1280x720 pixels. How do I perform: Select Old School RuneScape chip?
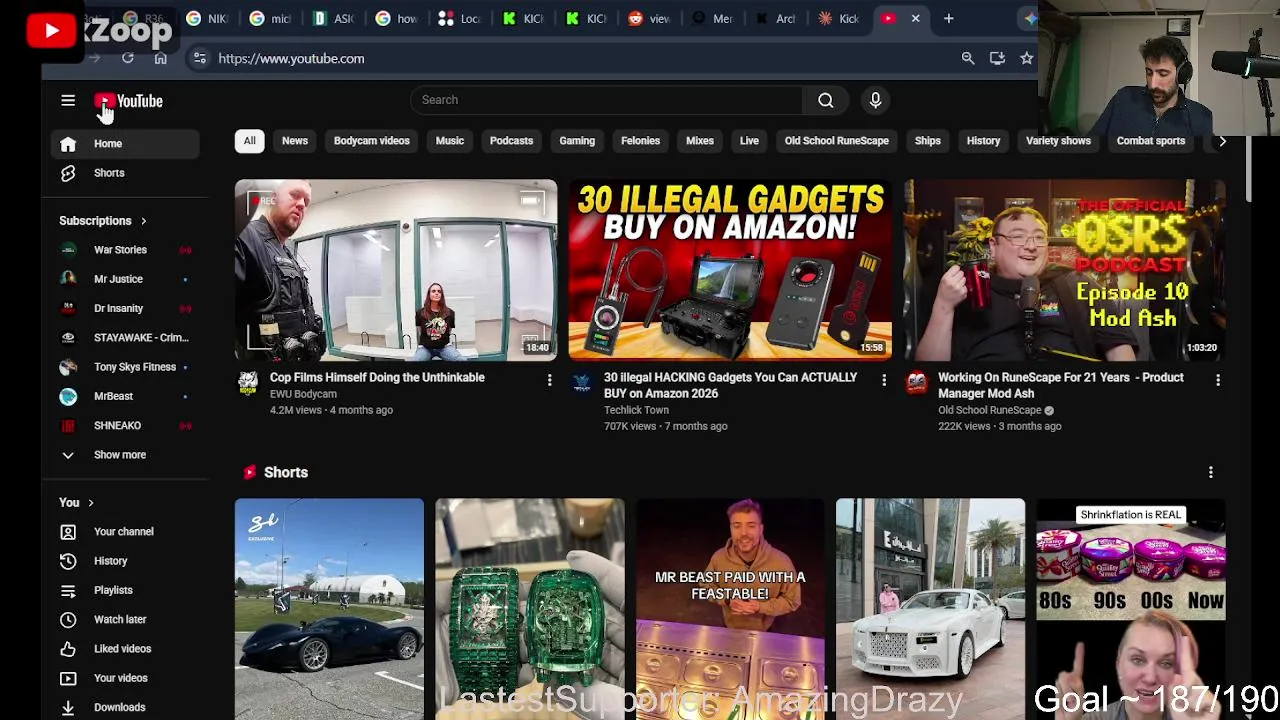[x=837, y=141]
